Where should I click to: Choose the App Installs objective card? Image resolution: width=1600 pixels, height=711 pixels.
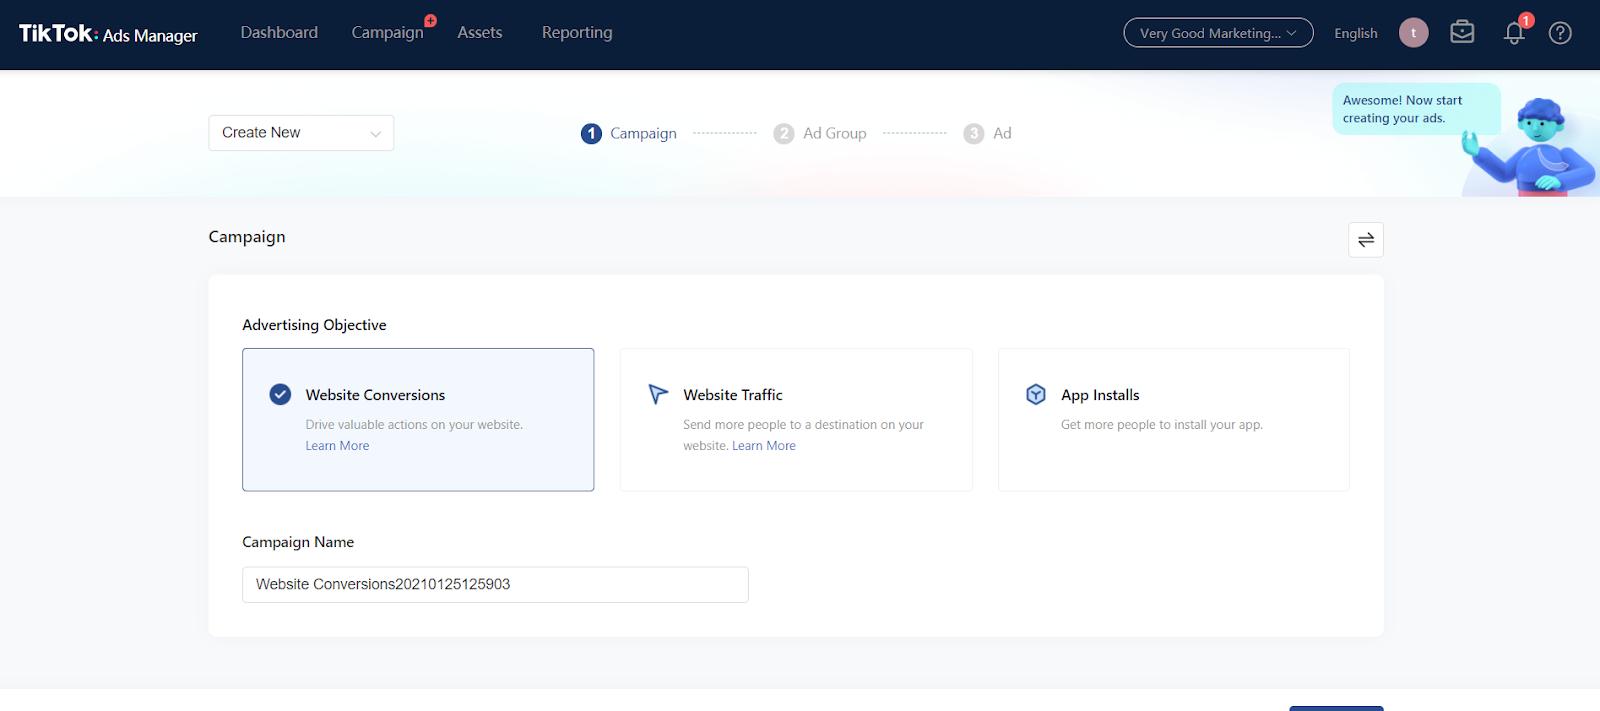pyautogui.click(x=1174, y=419)
